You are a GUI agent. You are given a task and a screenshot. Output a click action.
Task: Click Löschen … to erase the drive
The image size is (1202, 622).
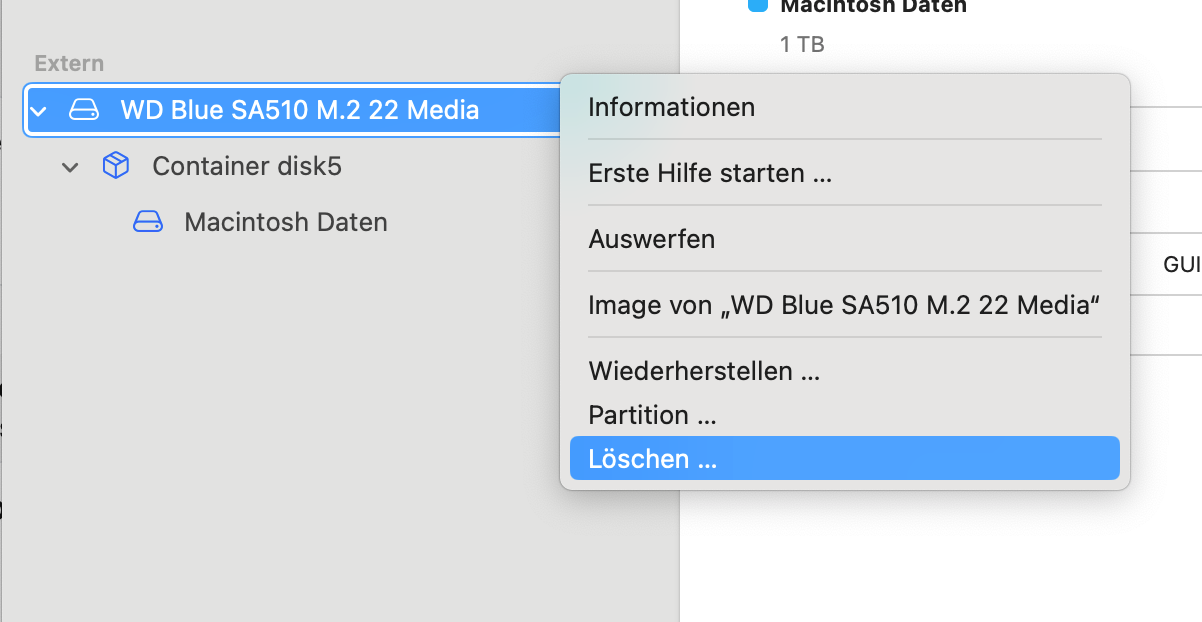click(x=653, y=459)
